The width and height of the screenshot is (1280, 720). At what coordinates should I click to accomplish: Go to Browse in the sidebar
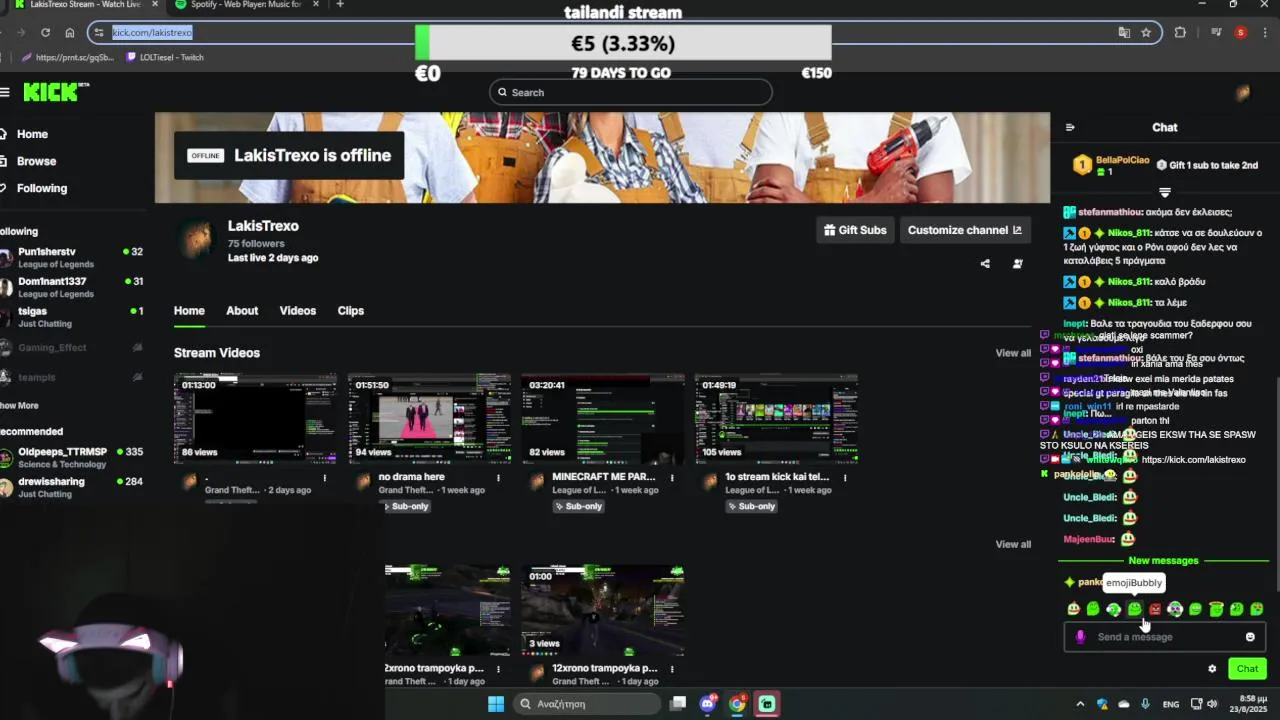tap(29, 161)
